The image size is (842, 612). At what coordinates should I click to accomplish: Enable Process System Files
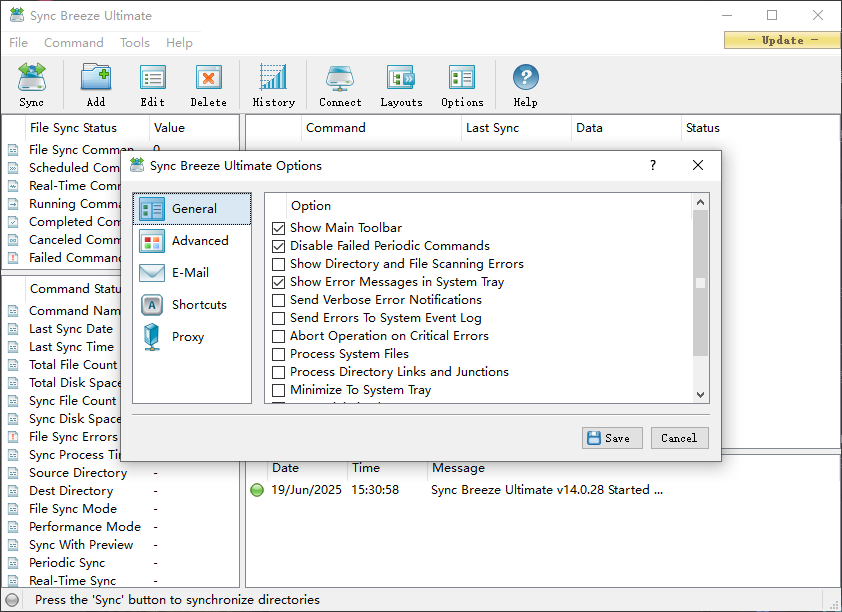point(278,354)
